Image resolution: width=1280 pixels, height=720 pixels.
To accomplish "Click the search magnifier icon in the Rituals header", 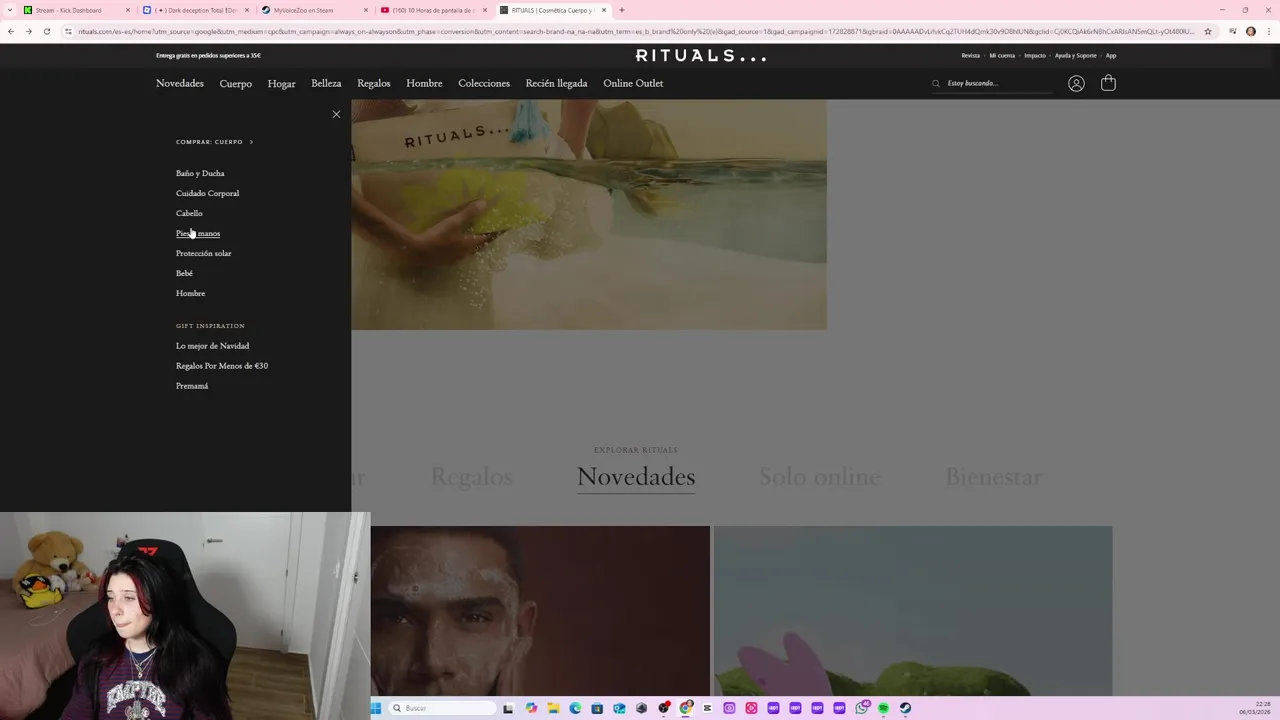I will coord(936,84).
